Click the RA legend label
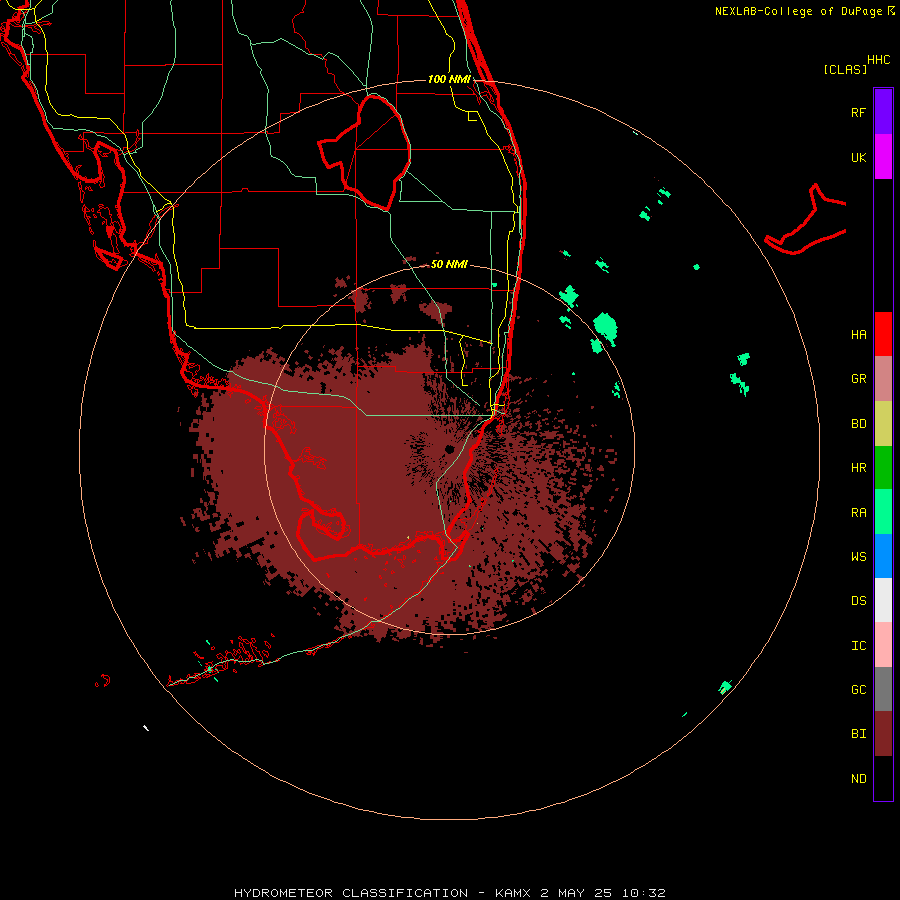This screenshot has width=900, height=900. click(x=859, y=513)
